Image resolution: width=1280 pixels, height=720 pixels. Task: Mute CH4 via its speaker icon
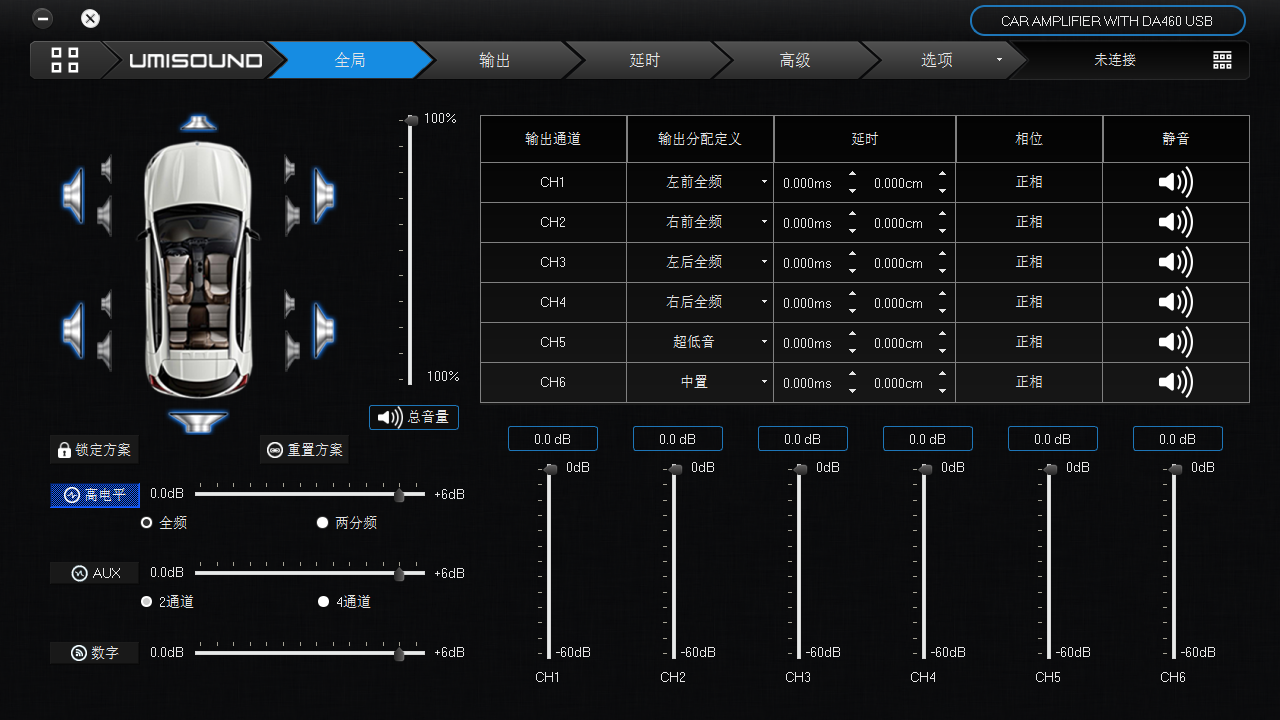(1176, 302)
